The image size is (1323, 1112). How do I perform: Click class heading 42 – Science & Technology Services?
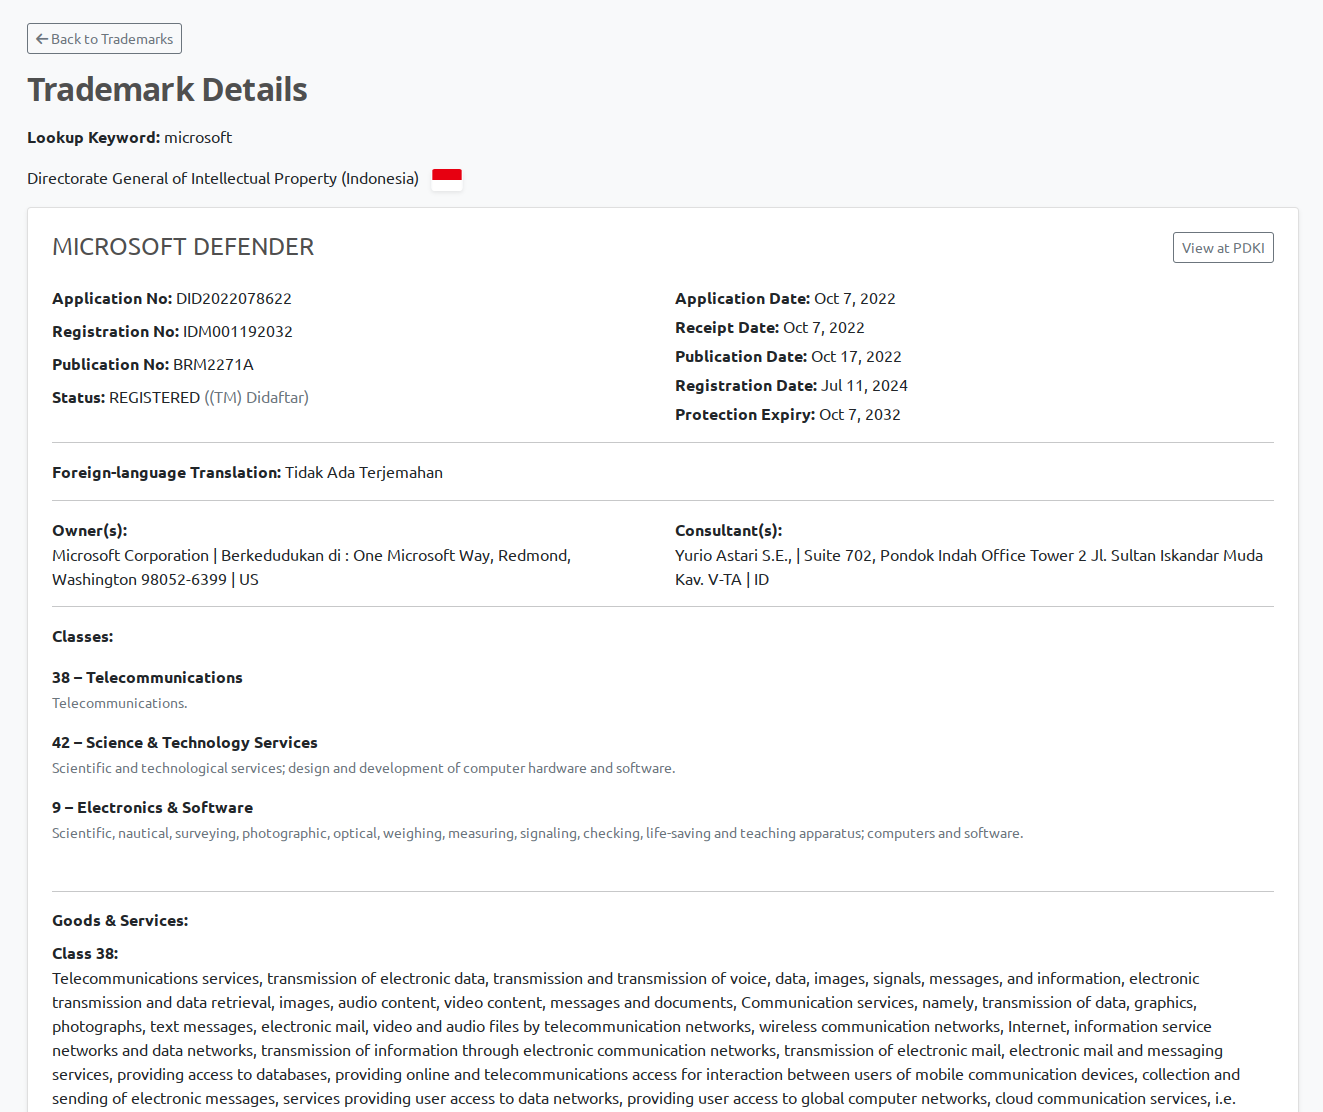pos(185,743)
